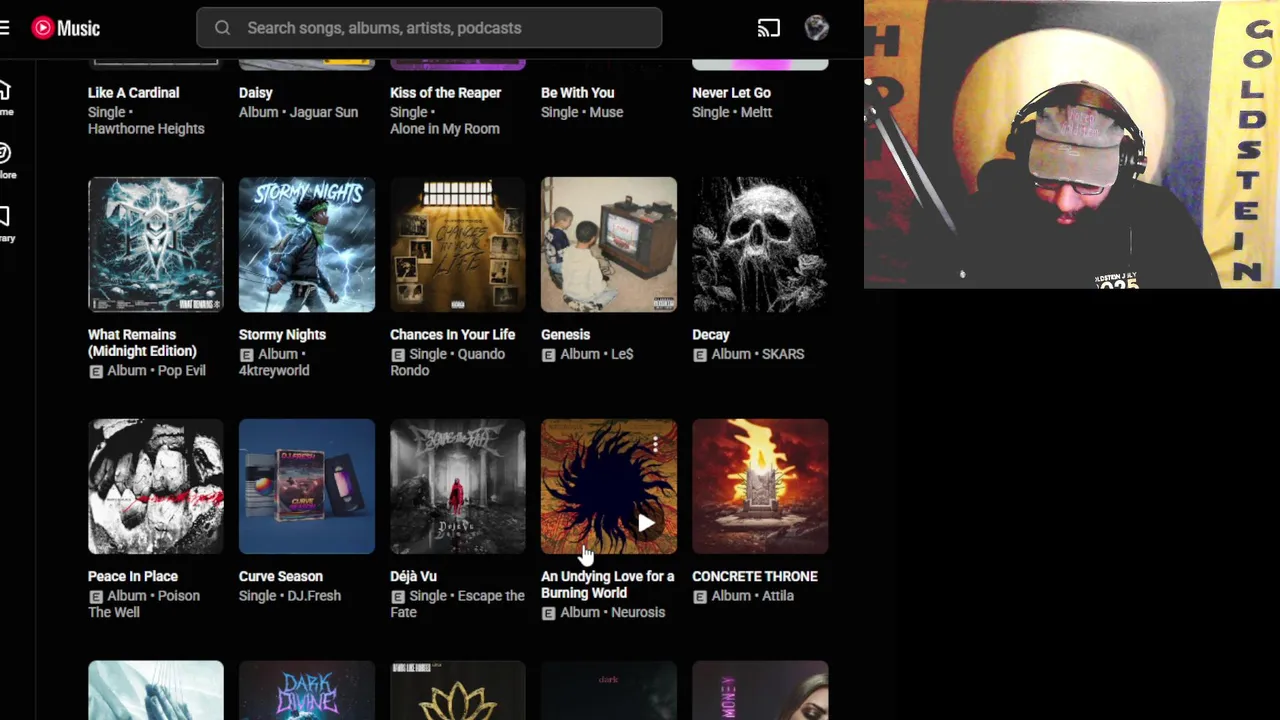Open artist Jaguar Sun
This screenshot has width=1280, height=720.
click(x=325, y=112)
